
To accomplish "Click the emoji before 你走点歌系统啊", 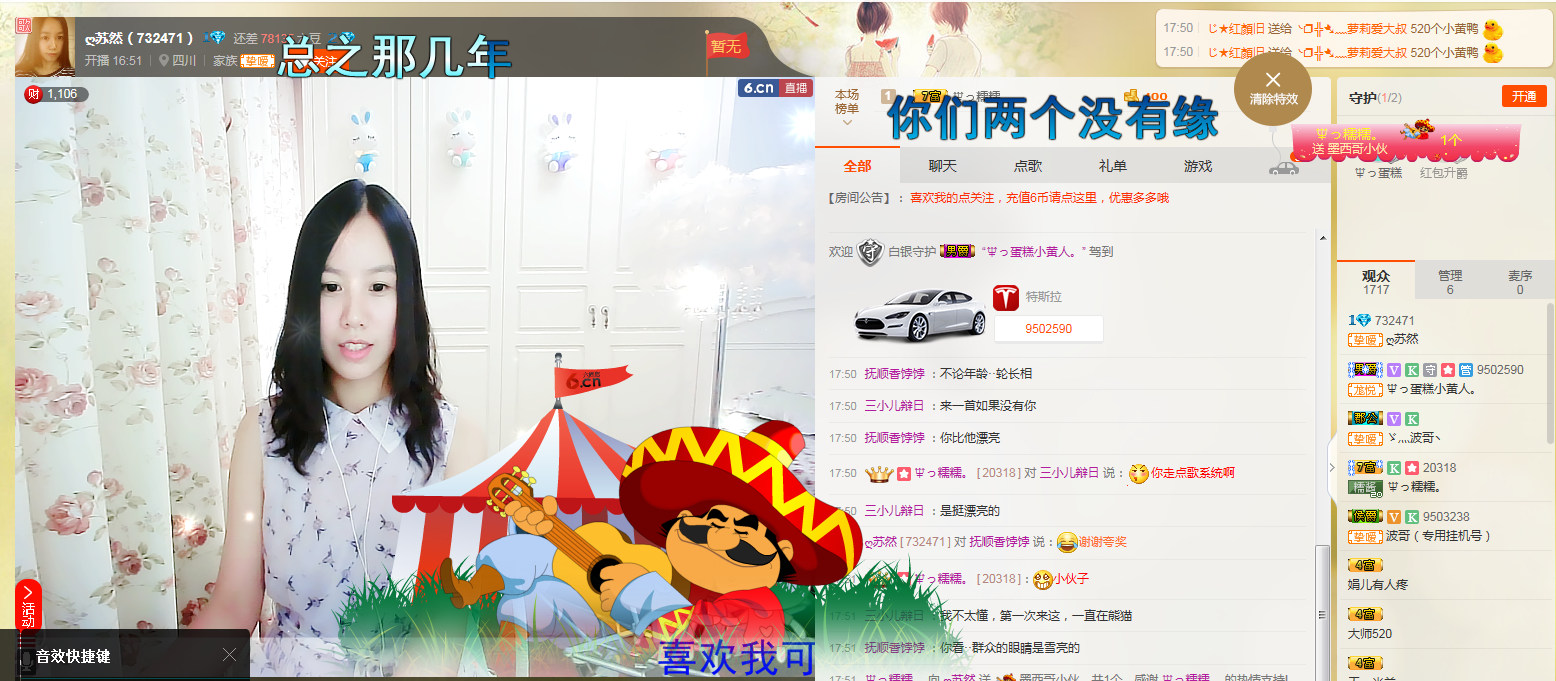I will [x=1138, y=473].
